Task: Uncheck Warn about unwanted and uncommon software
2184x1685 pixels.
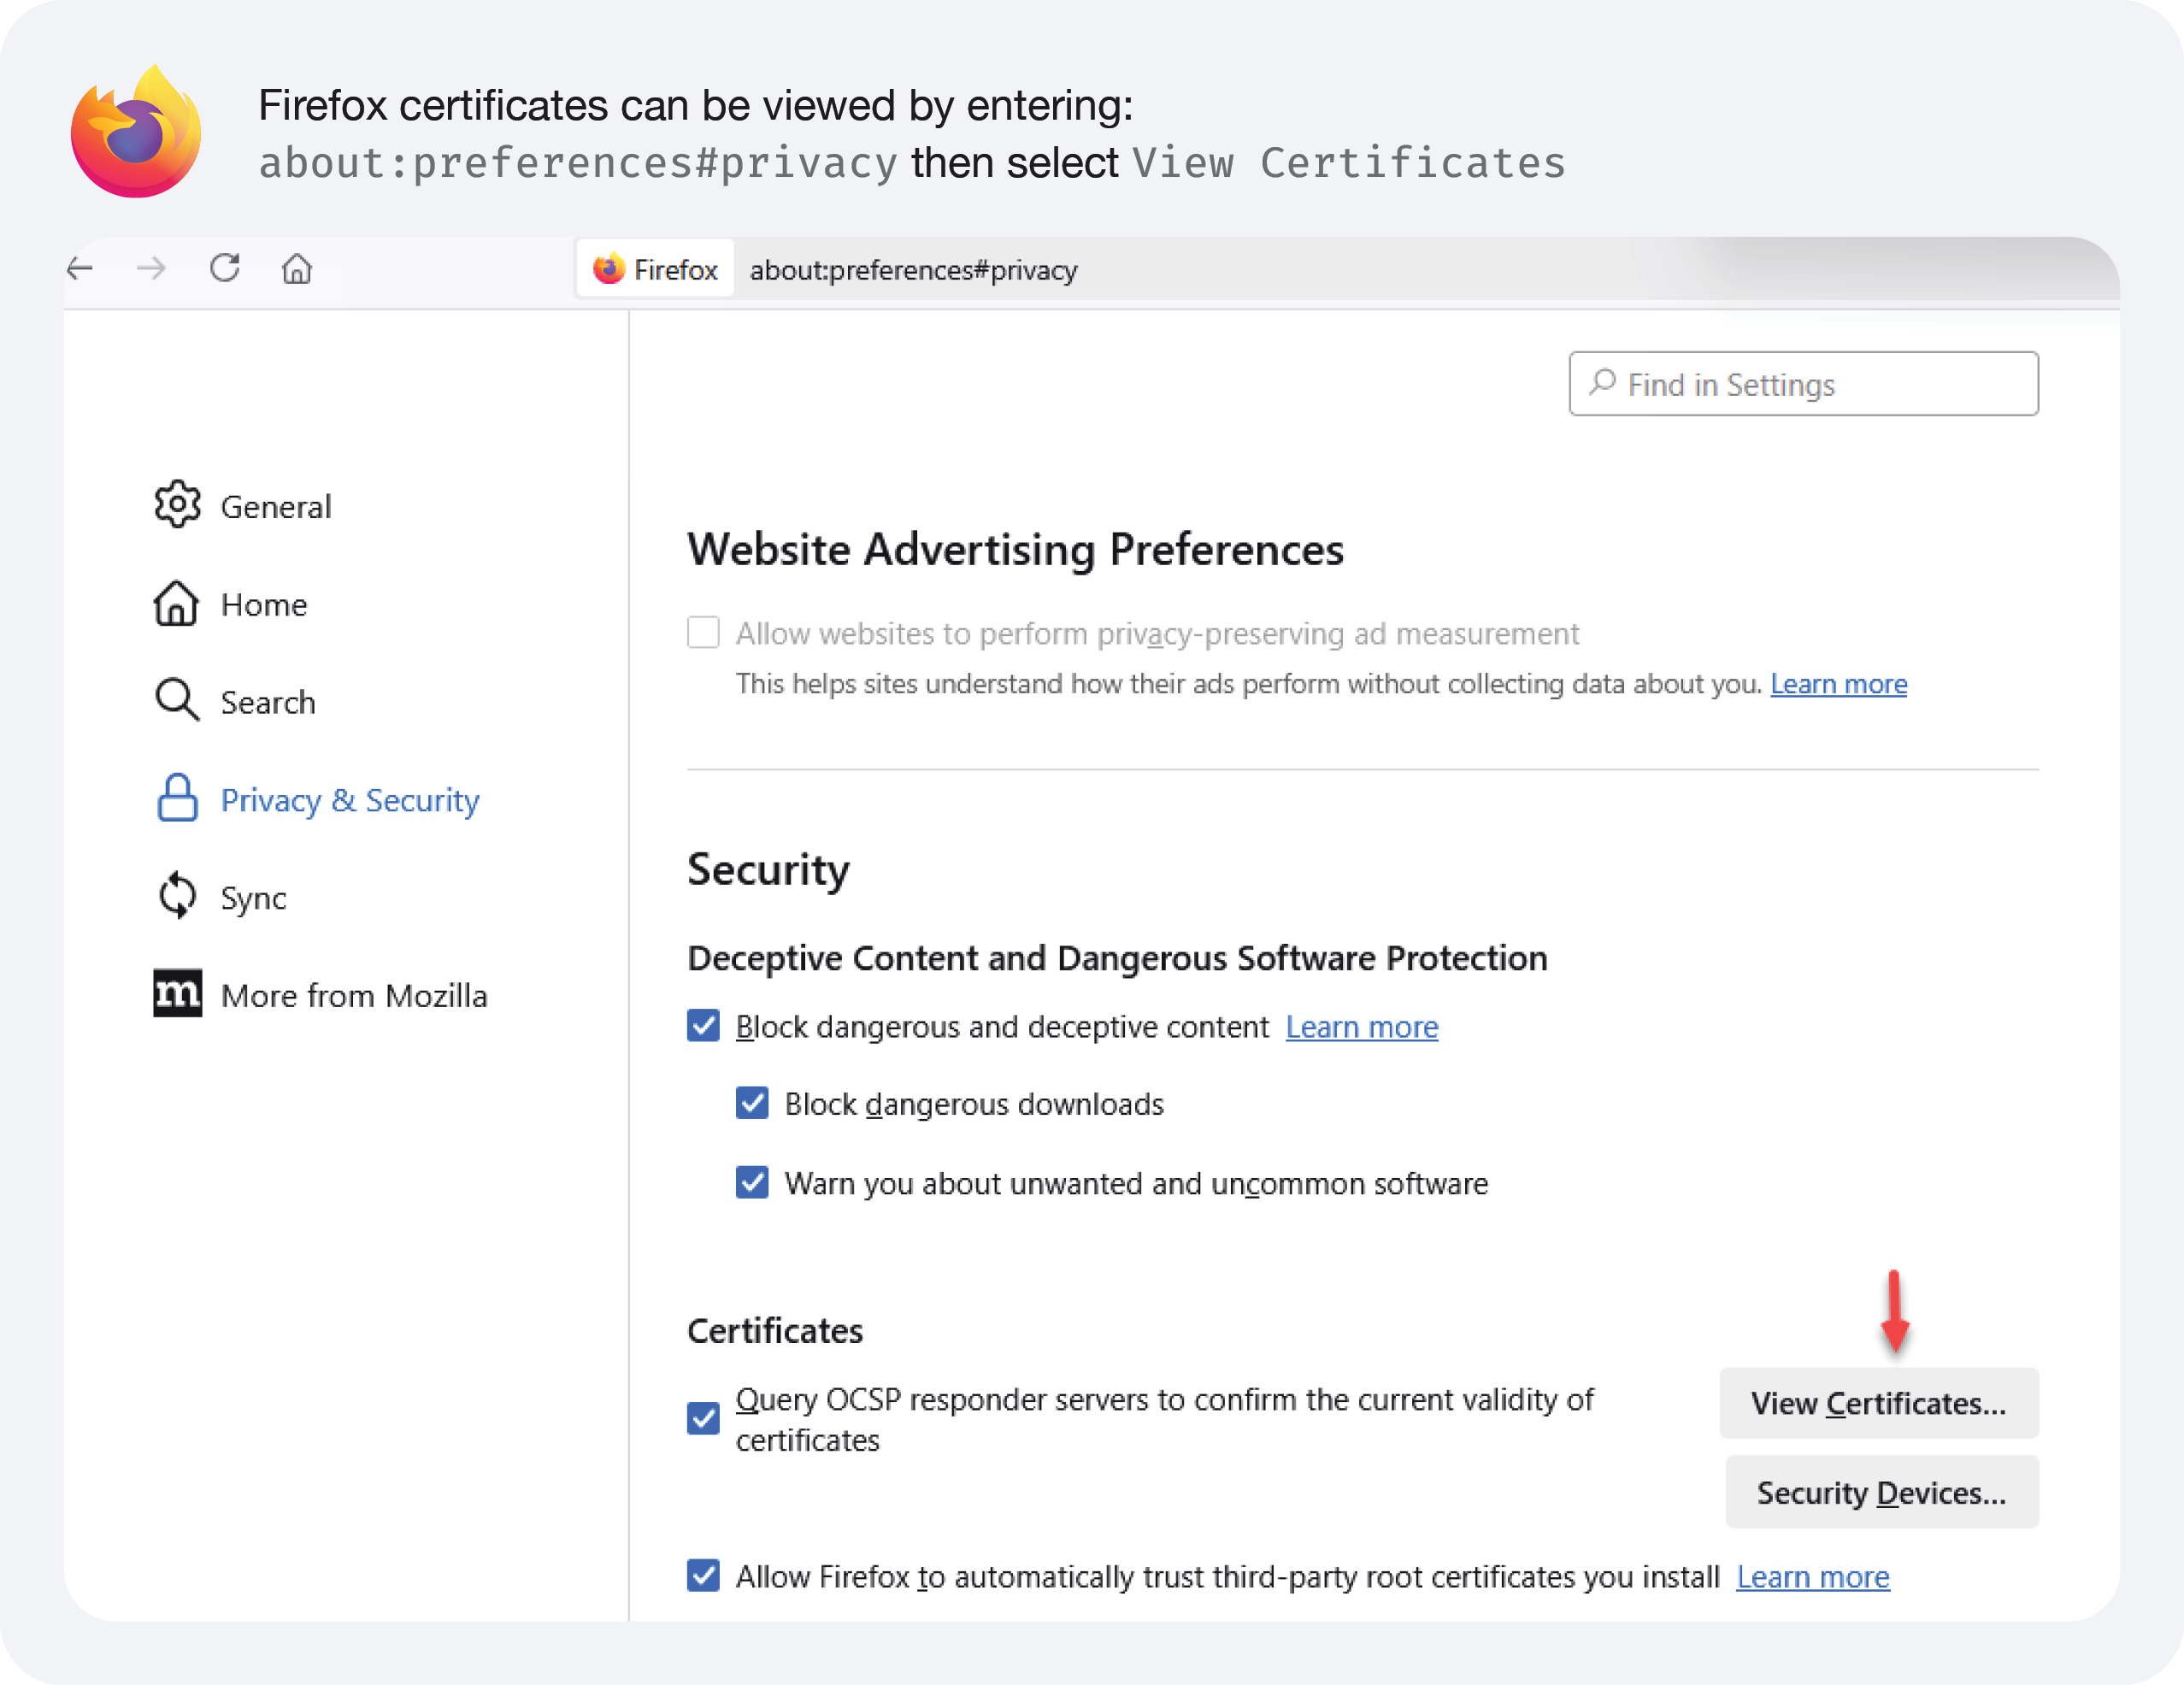Action: point(752,1182)
